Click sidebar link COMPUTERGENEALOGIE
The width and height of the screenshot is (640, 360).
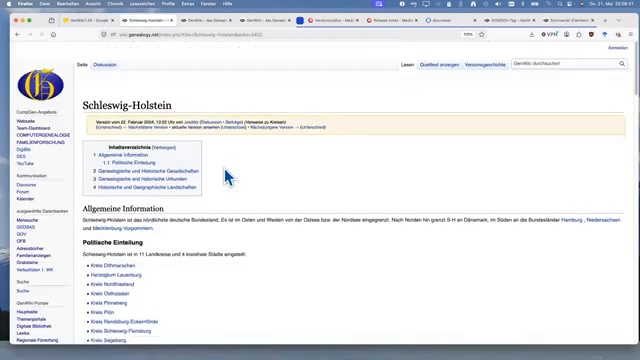pos(43,135)
